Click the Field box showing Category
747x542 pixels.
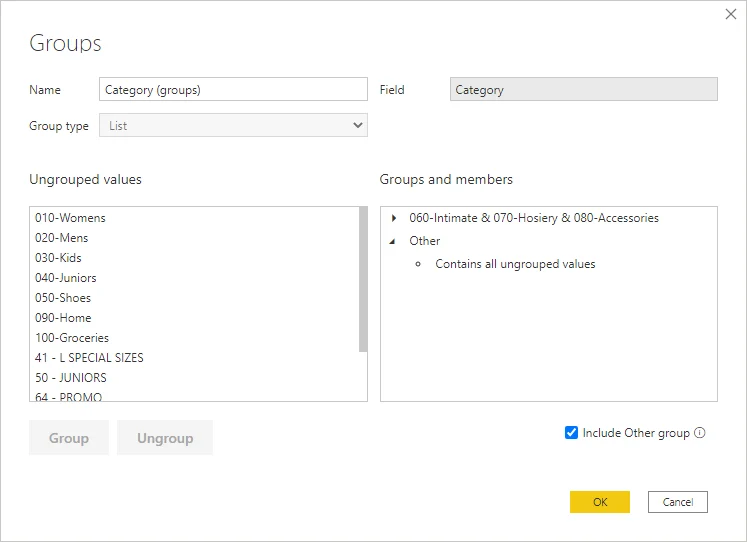[x=584, y=89]
